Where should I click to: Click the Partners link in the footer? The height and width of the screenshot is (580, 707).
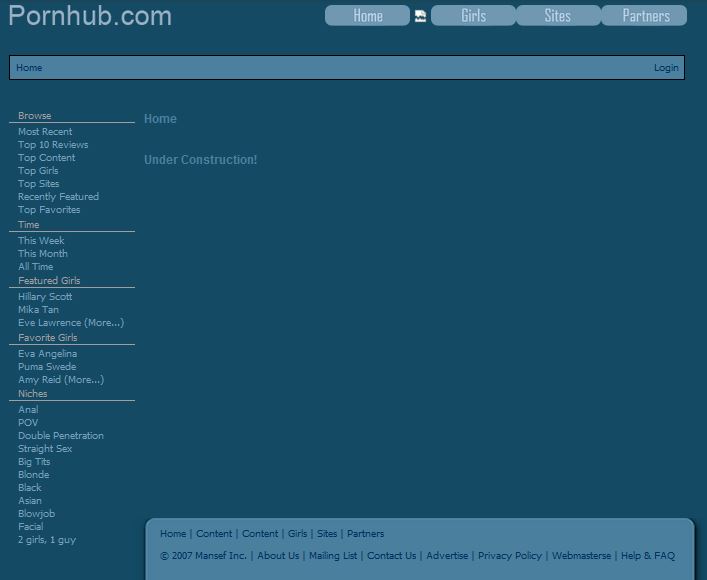click(x=366, y=534)
